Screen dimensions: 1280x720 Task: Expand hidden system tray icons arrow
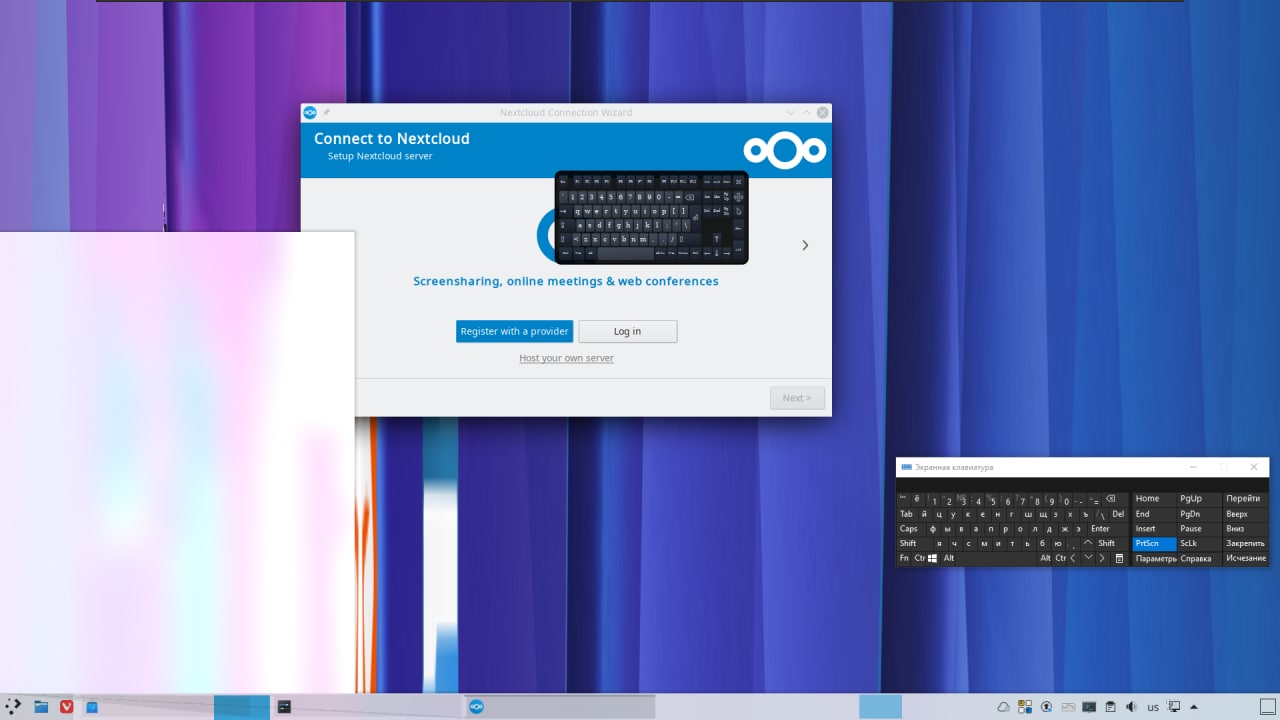coord(1193,707)
